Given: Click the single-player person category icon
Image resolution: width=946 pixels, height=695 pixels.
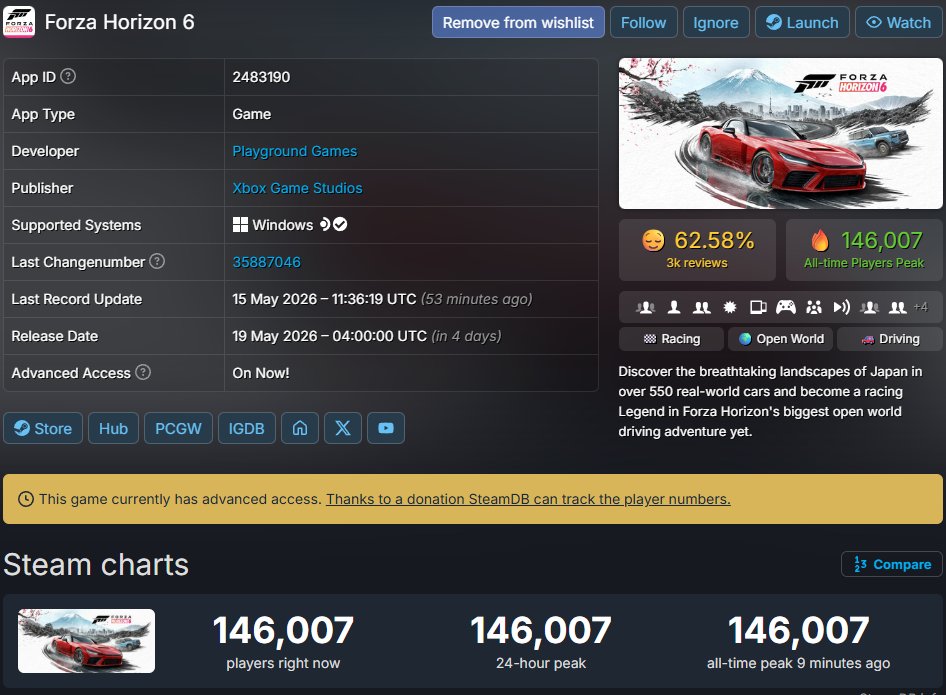Looking at the screenshot, I should point(674,307).
